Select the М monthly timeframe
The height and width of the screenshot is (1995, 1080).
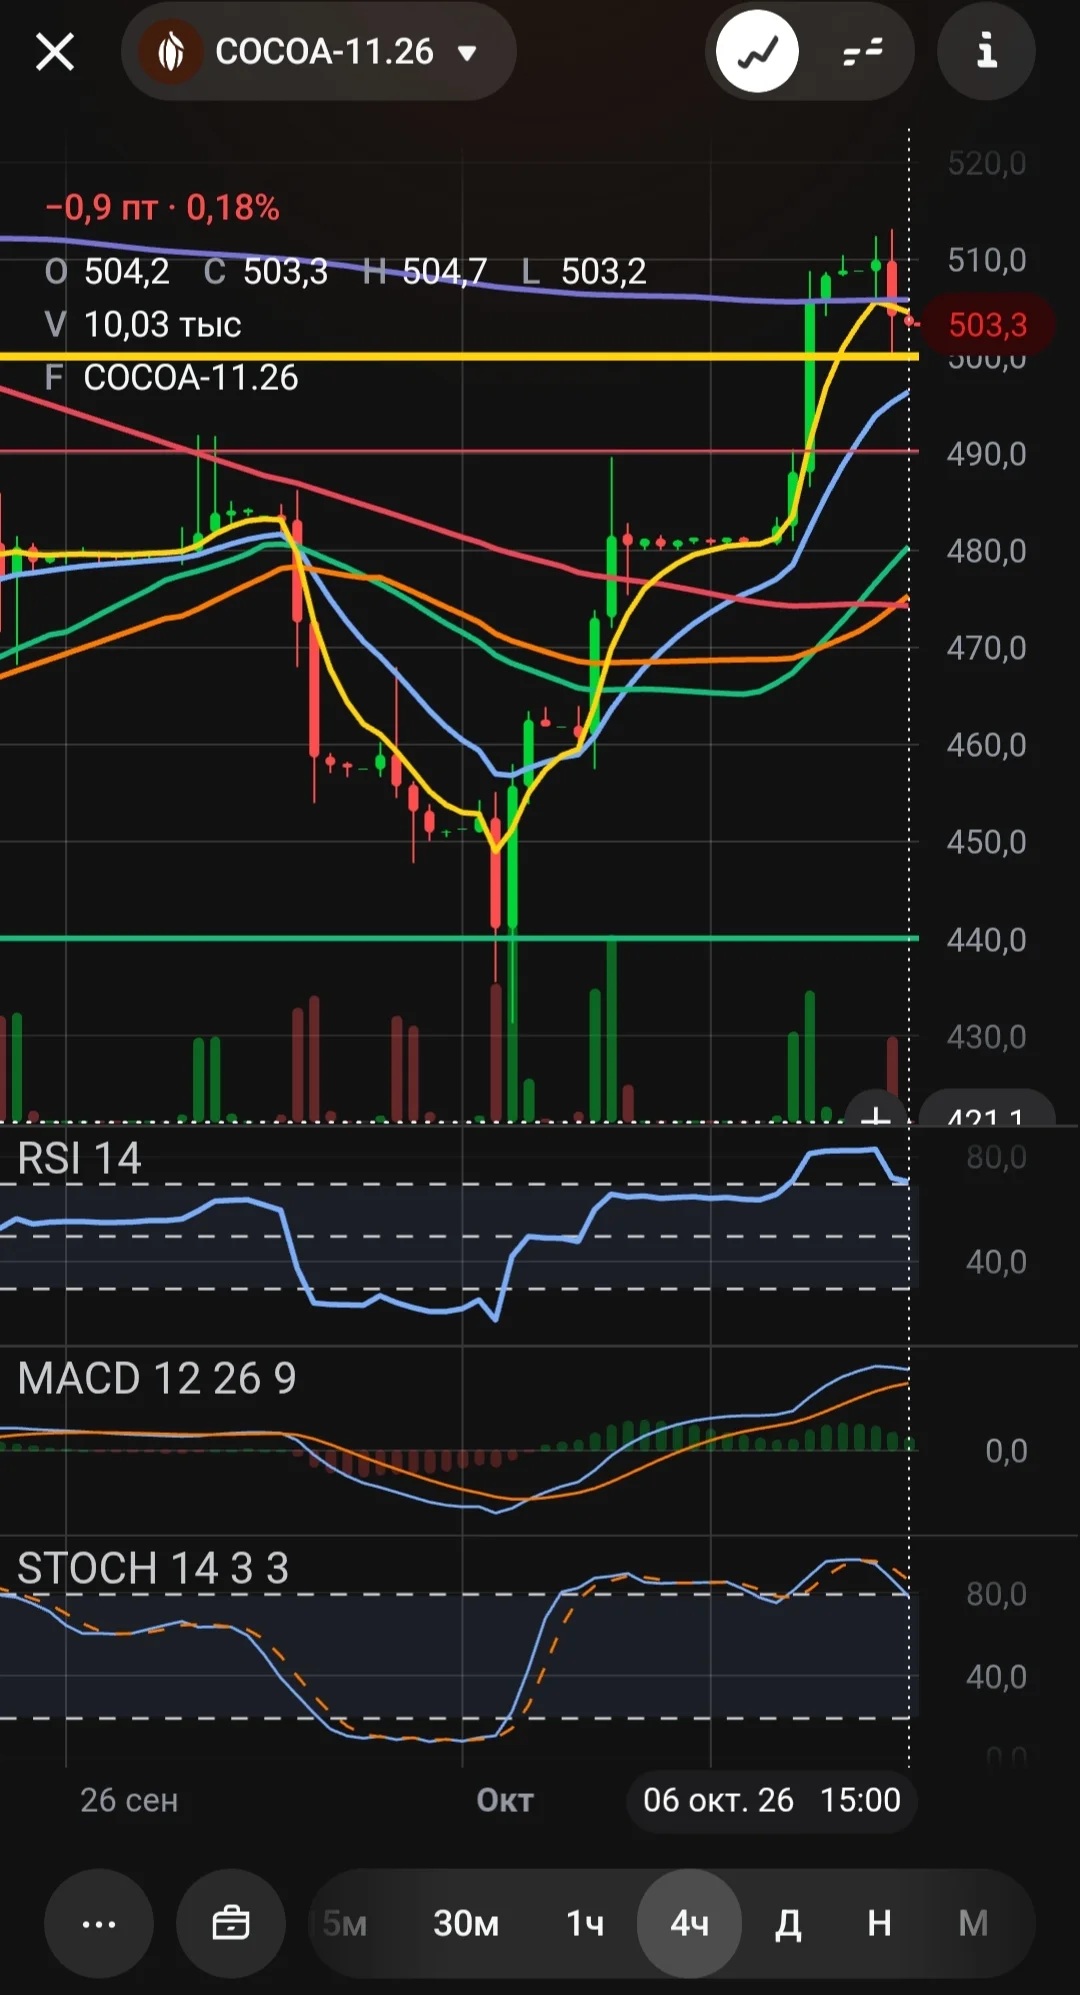973,1923
